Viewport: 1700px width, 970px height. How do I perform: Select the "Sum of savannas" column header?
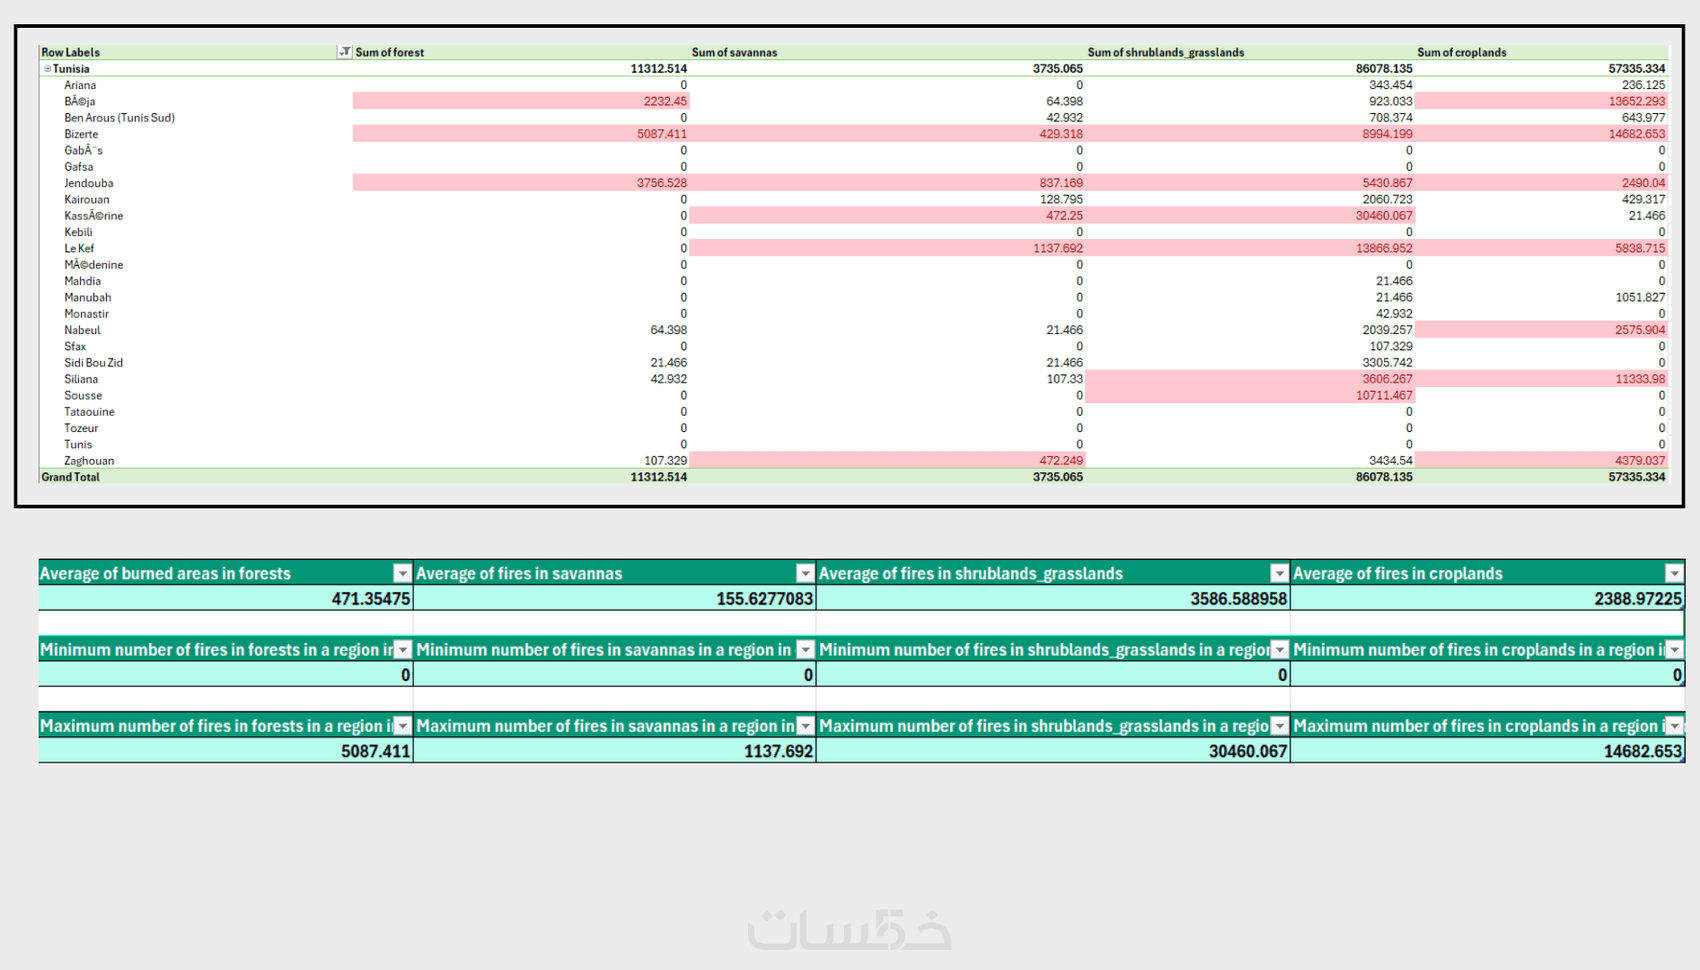click(734, 53)
